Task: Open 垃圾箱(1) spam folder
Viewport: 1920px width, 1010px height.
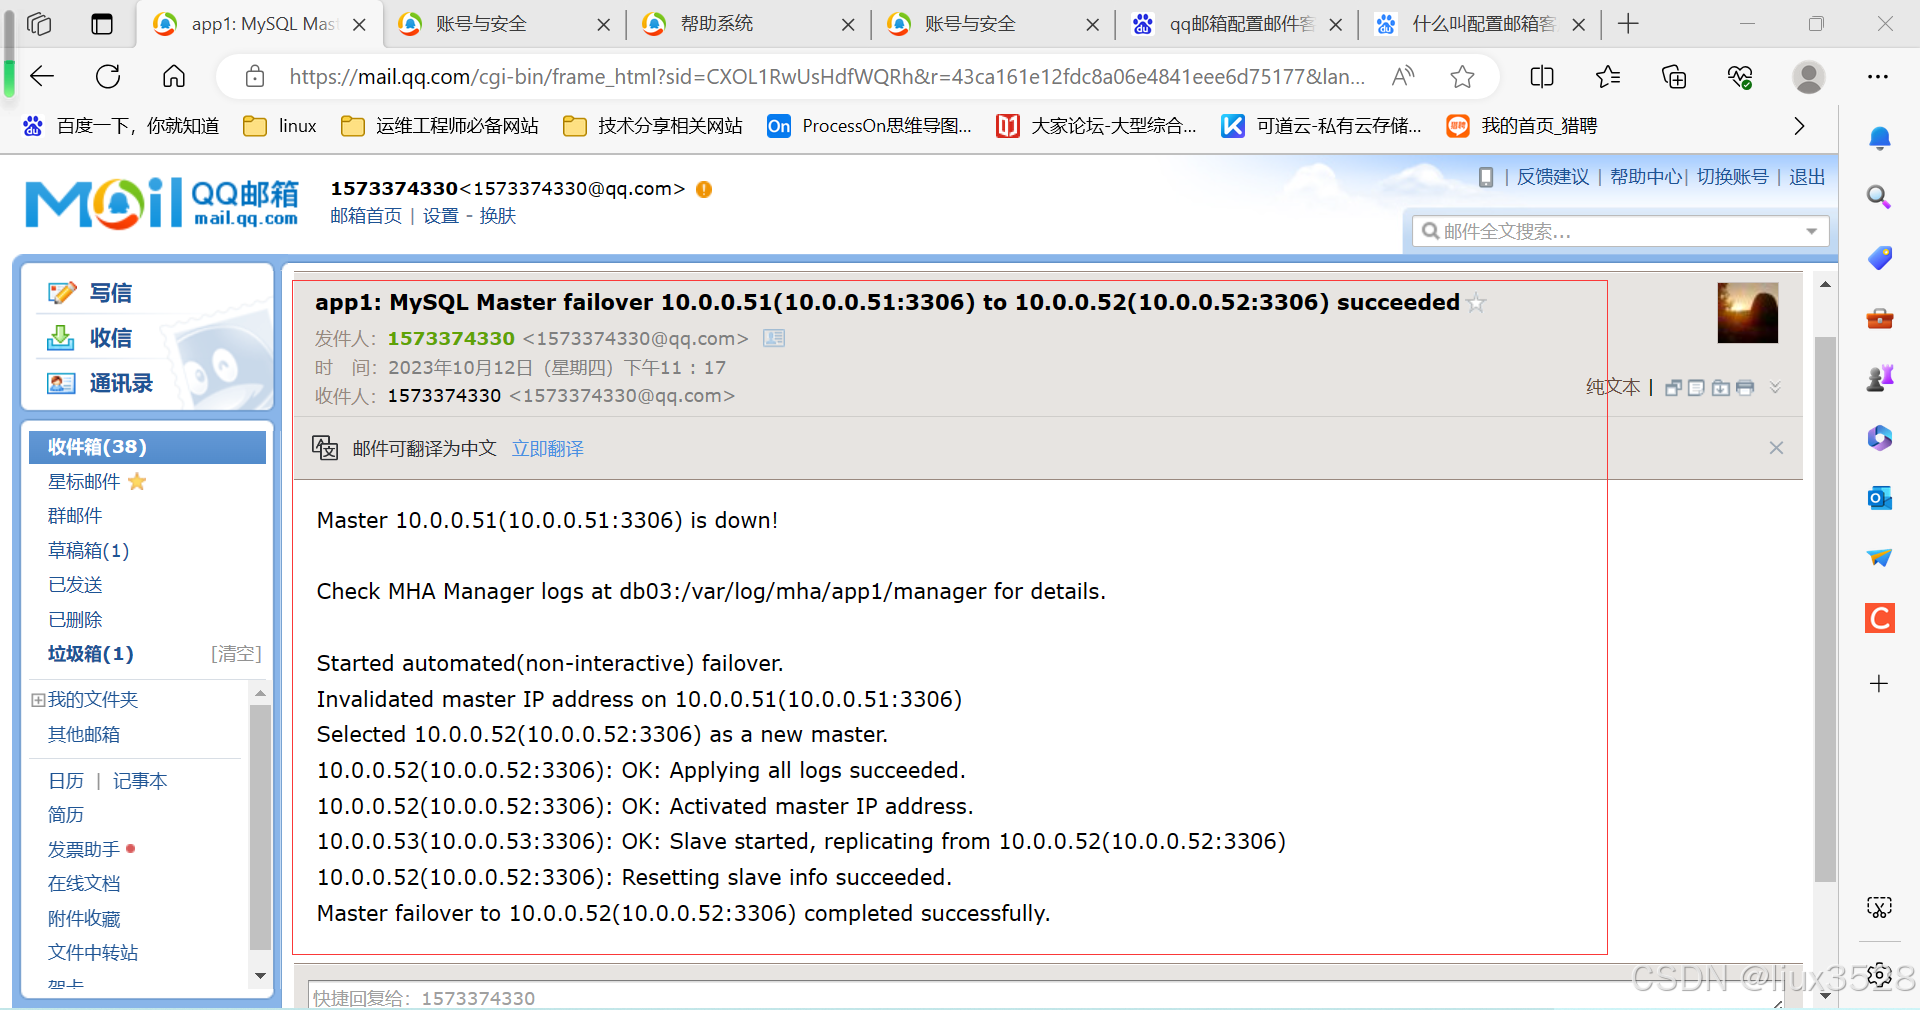Action: click(x=90, y=654)
